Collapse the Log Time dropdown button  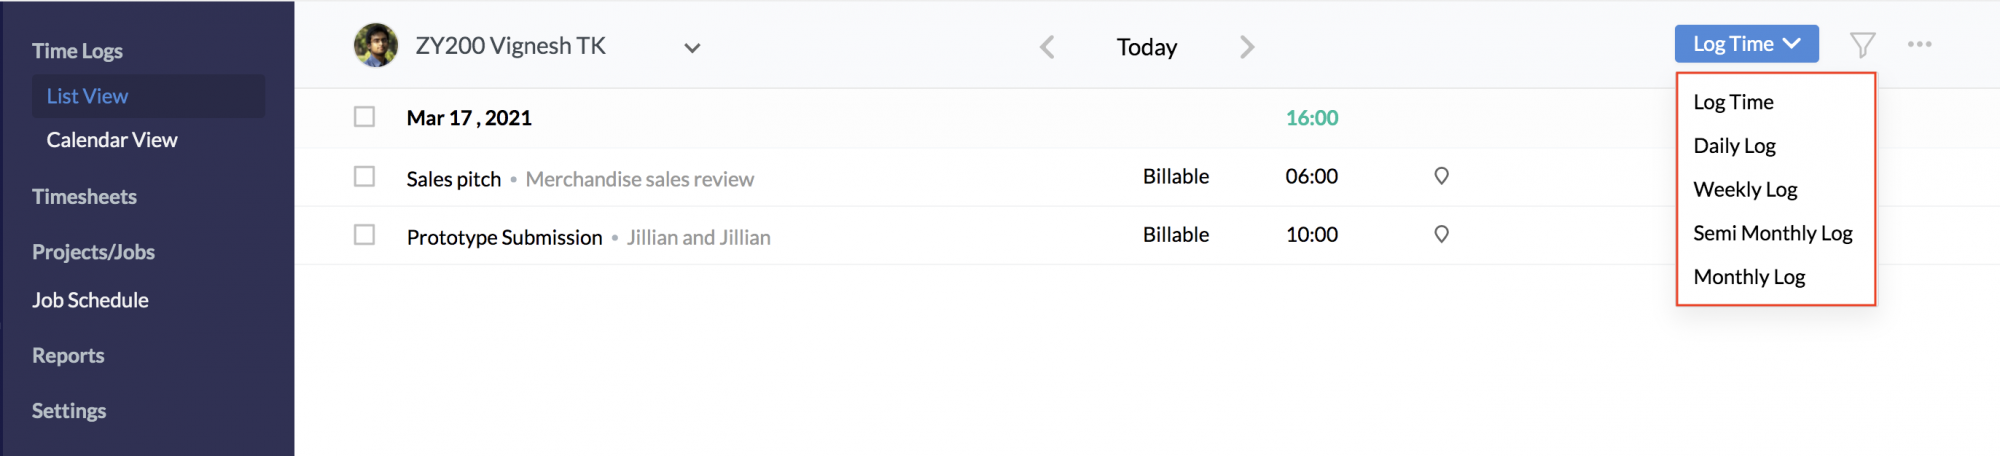pyautogui.click(x=1746, y=44)
